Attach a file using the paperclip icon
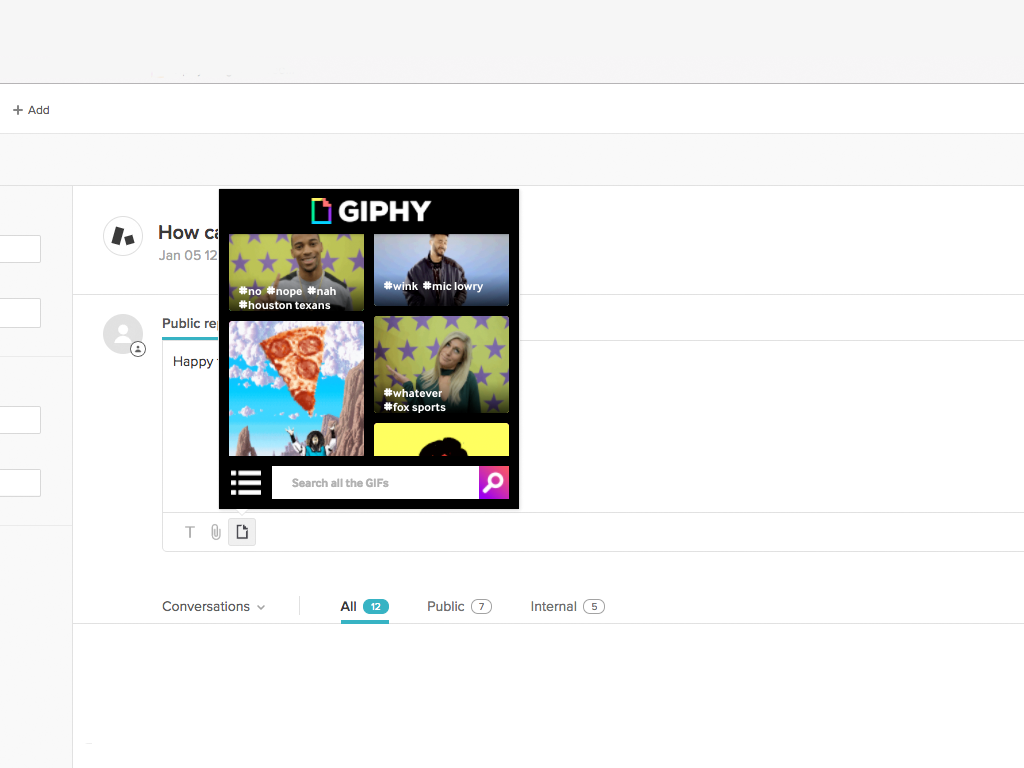The width and height of the screenshot is (1024, 768). click(215, 532)
